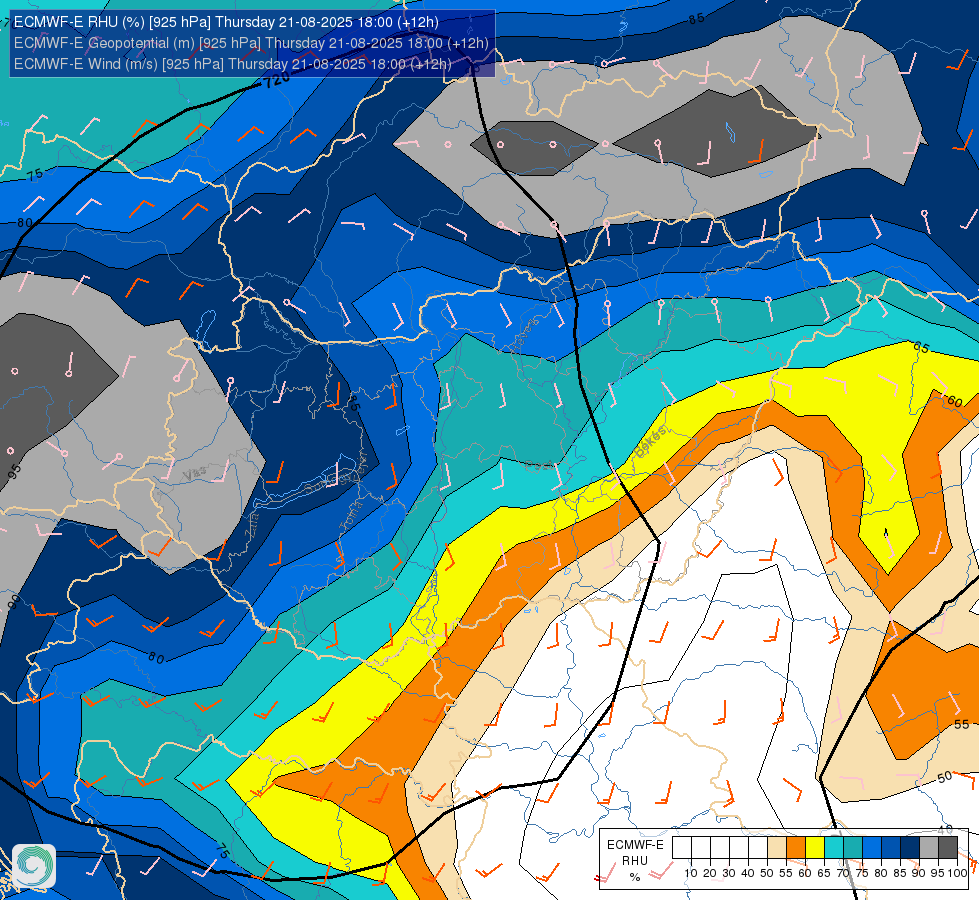Click the 60 humidity contour label on map
979x900 pixels.
point(955,401)
